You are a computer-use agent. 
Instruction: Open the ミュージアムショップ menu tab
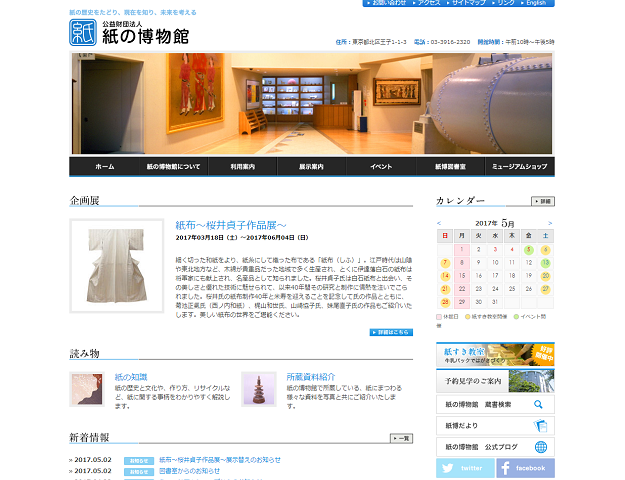[x=520, y=167]
